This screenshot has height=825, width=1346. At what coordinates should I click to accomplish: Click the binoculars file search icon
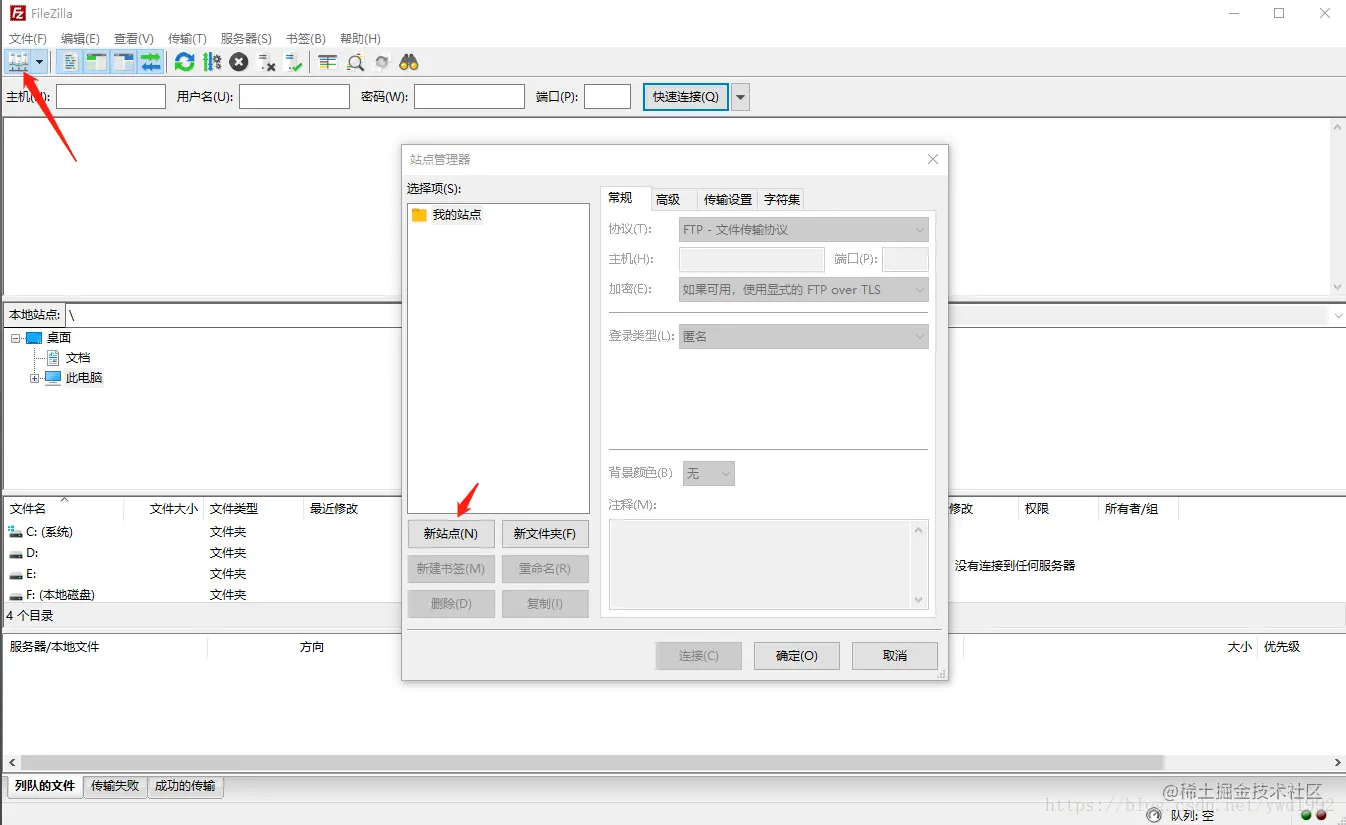408,62
